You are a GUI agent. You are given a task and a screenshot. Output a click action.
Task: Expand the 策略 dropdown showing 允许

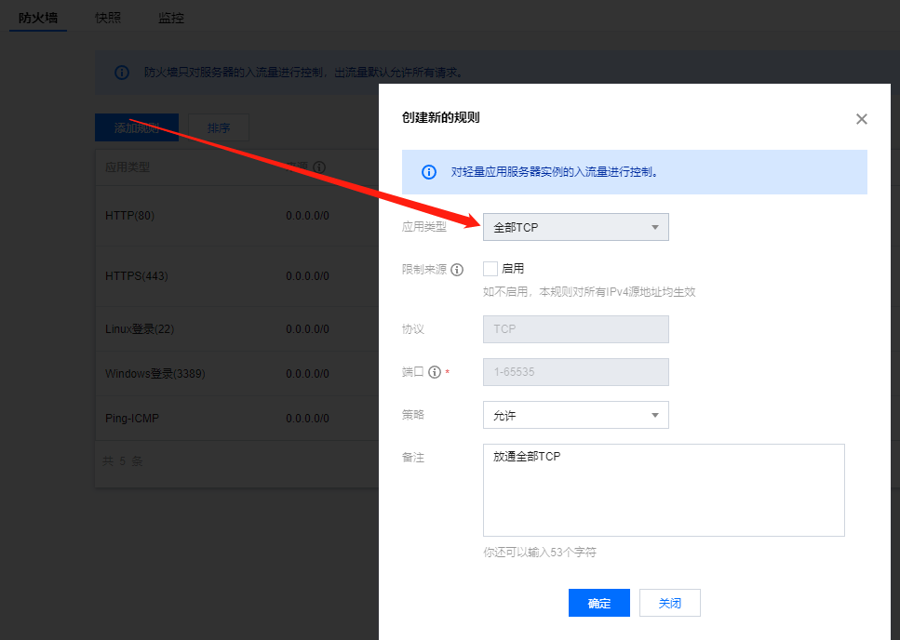(575, 415)
